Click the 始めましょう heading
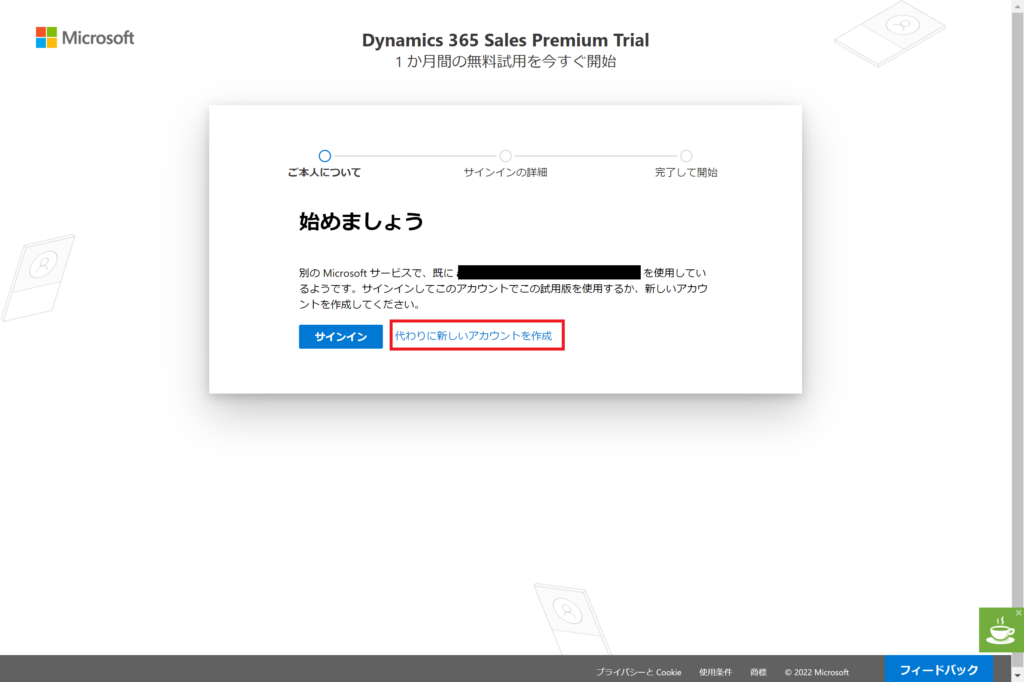1024x682 pixels. point(361,221)
